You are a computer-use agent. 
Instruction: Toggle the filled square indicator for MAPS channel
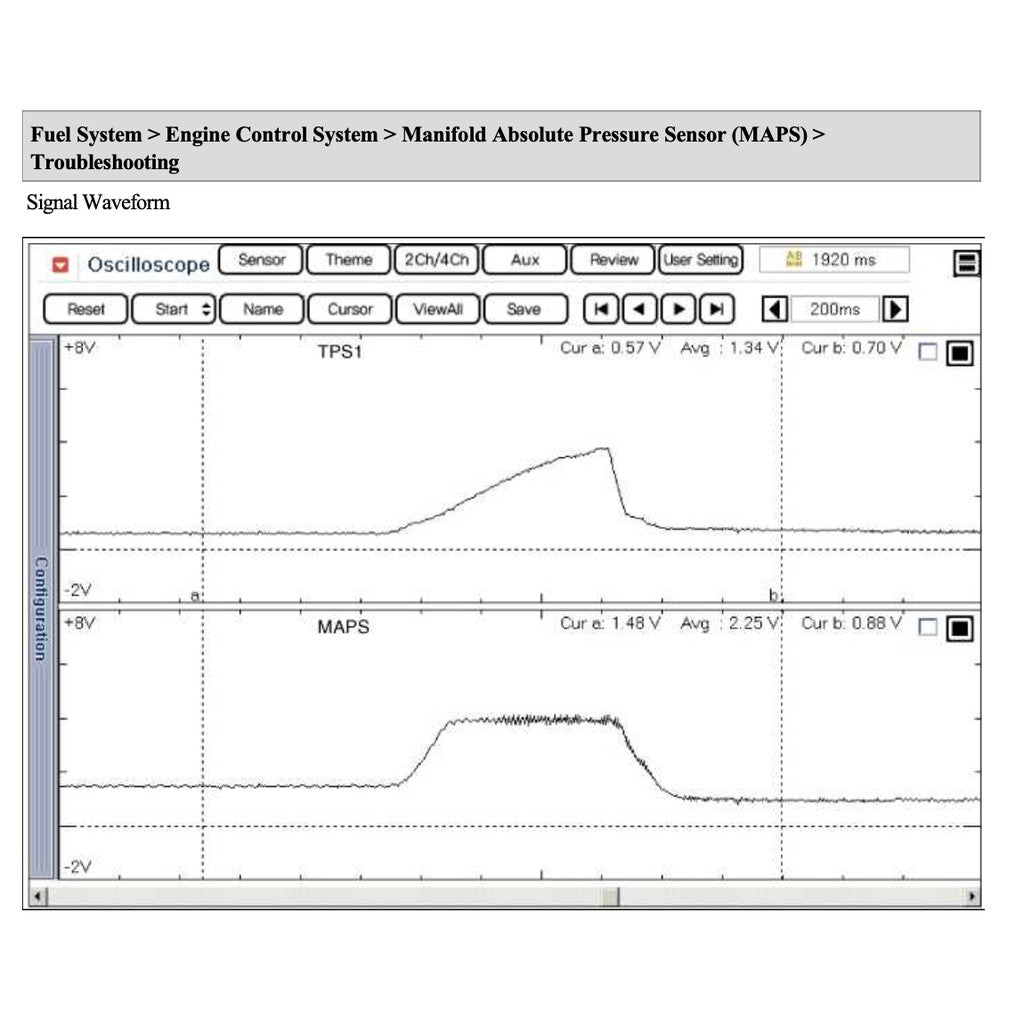(x=959, y=628)
